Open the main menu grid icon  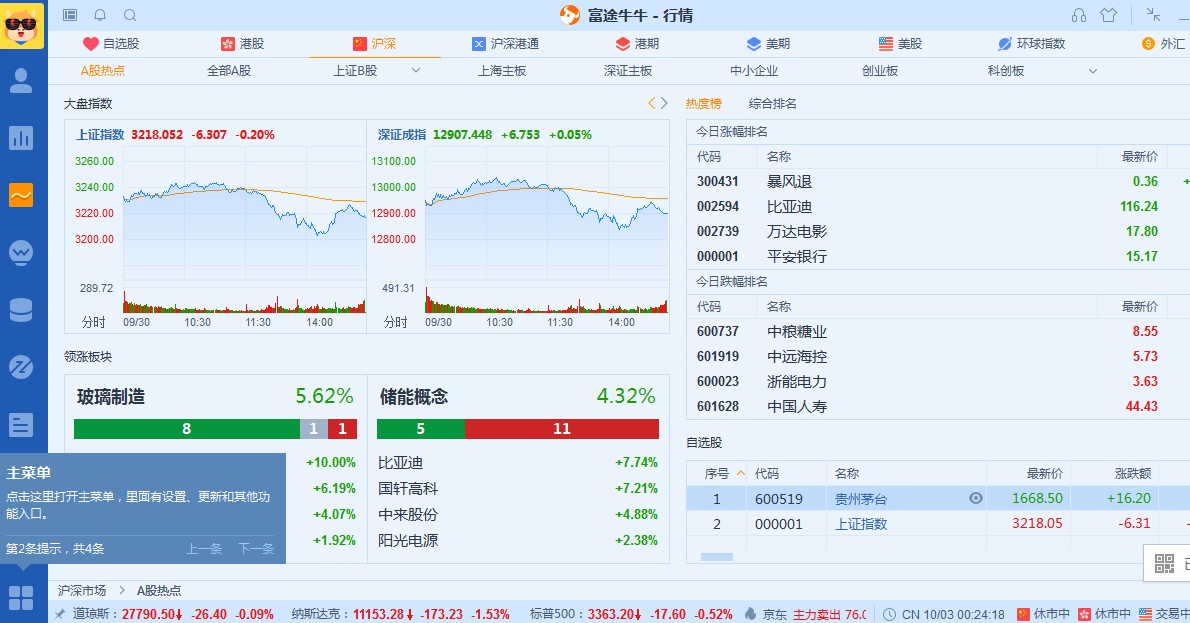click(21, 598)
